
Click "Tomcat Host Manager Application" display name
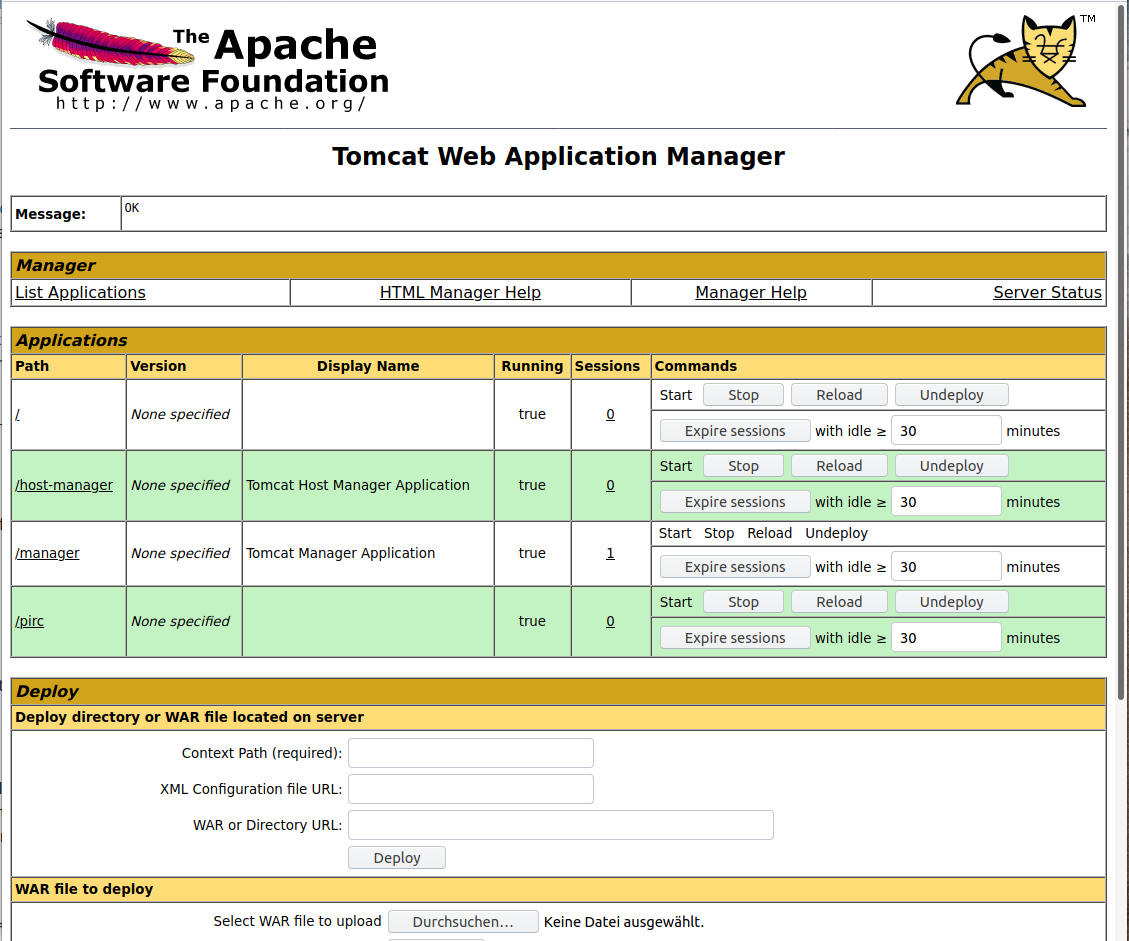[358, 485]
